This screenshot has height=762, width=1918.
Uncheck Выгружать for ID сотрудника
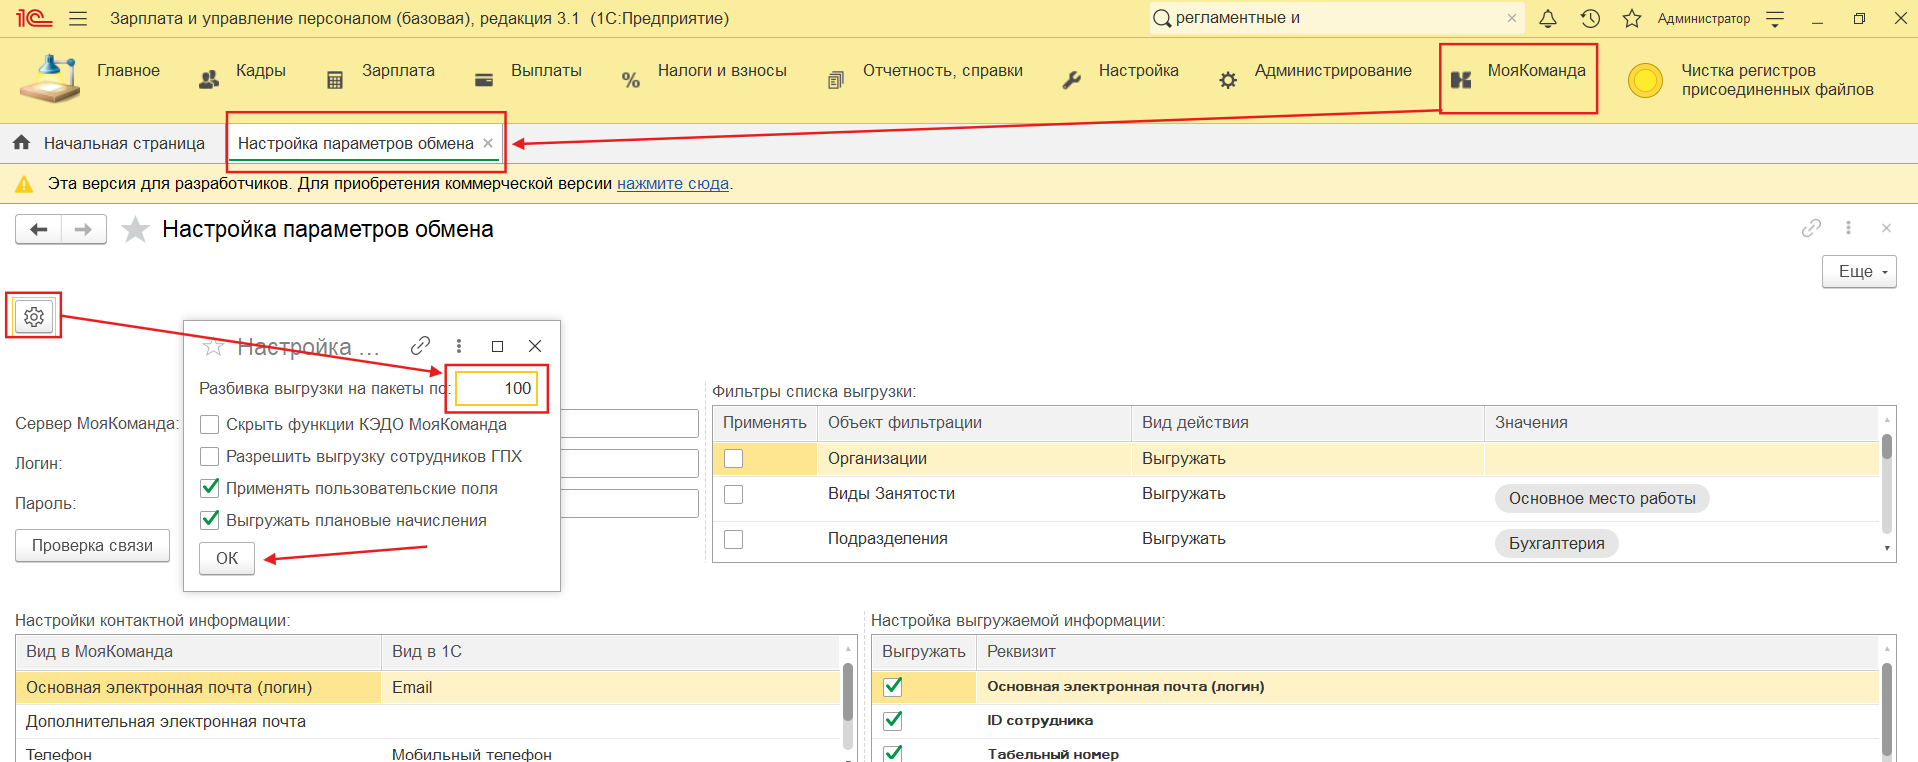point(893,721)
